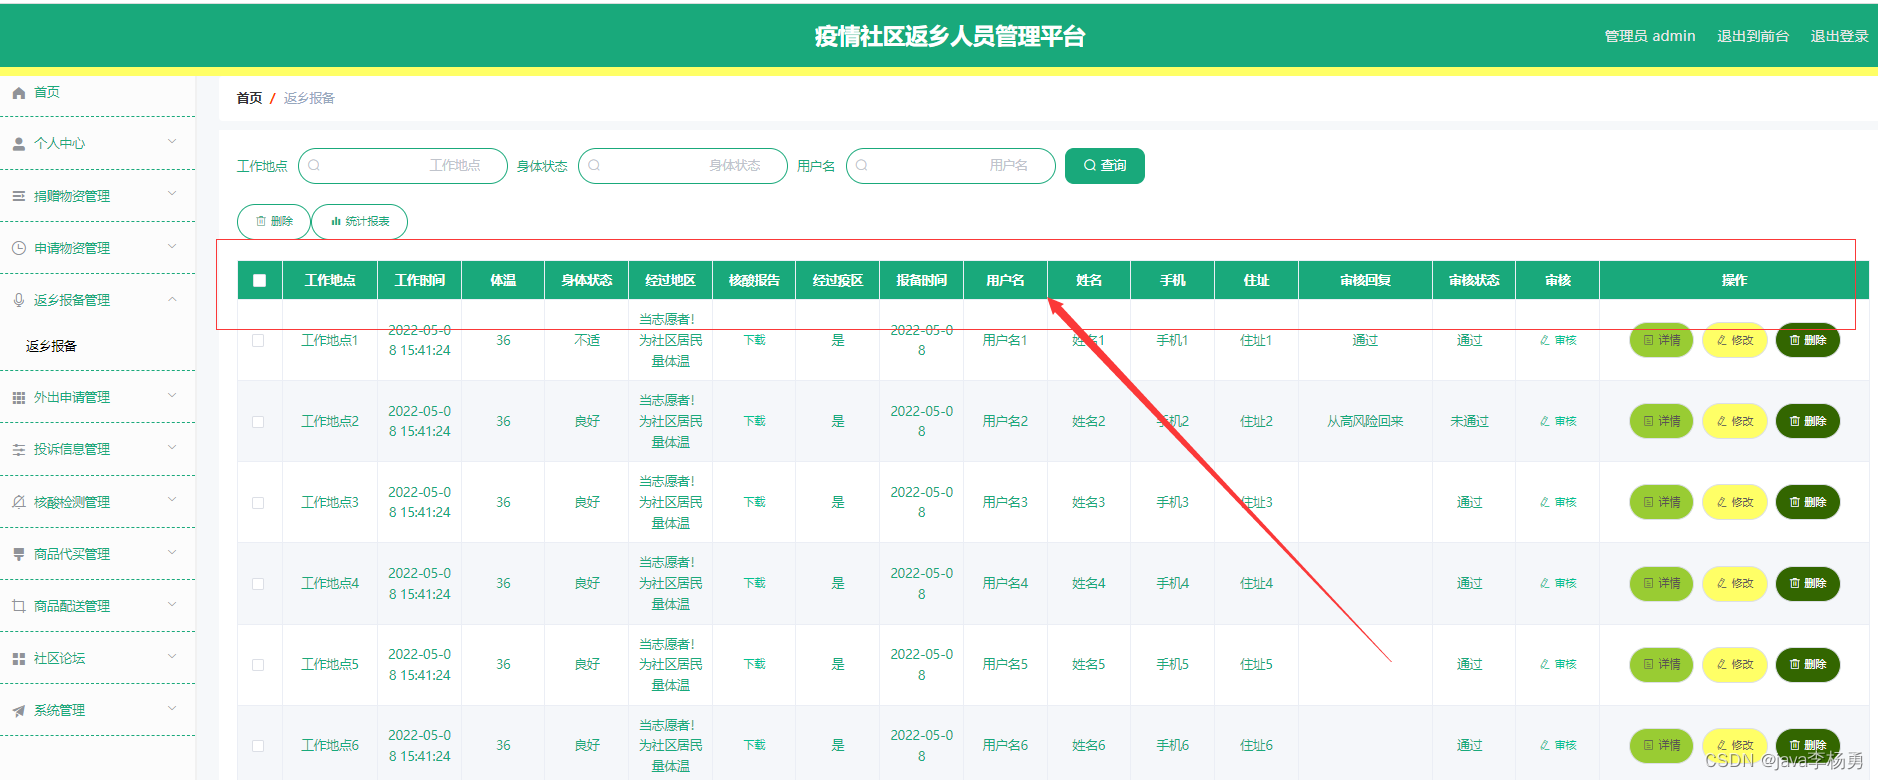Check the row checkbox for 工作地点2
The width and height of the screenshot is (1878, 780).
coord(258,422)
